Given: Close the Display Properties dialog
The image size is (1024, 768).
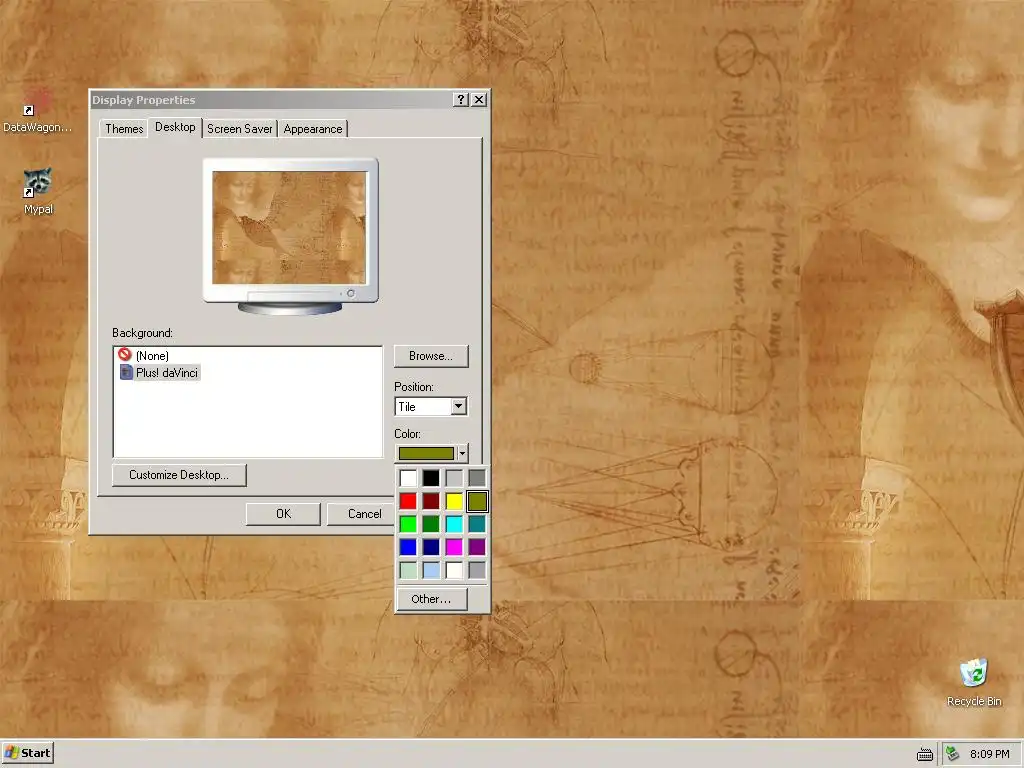Looking at the screenshot, I should [479, 99].
